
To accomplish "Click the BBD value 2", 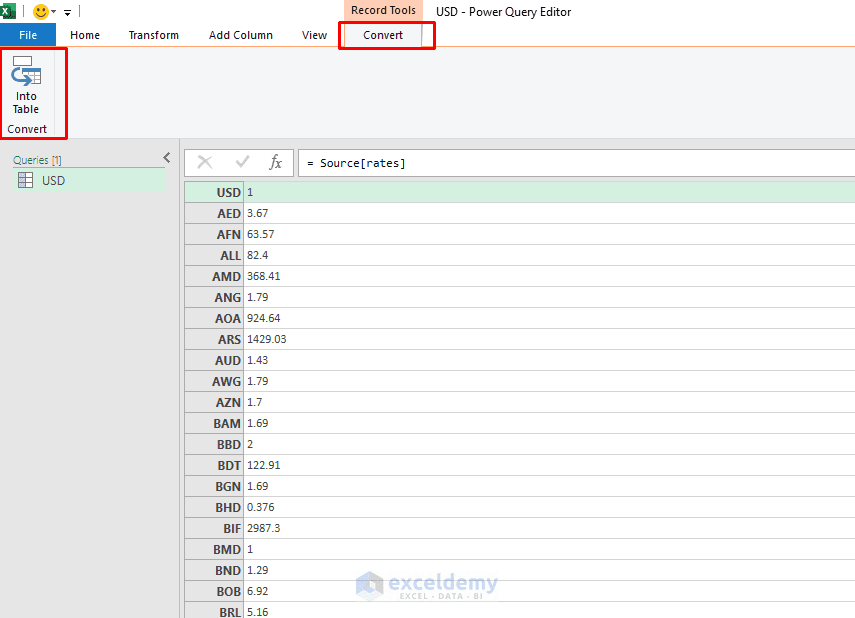I will tap(250, 444).
